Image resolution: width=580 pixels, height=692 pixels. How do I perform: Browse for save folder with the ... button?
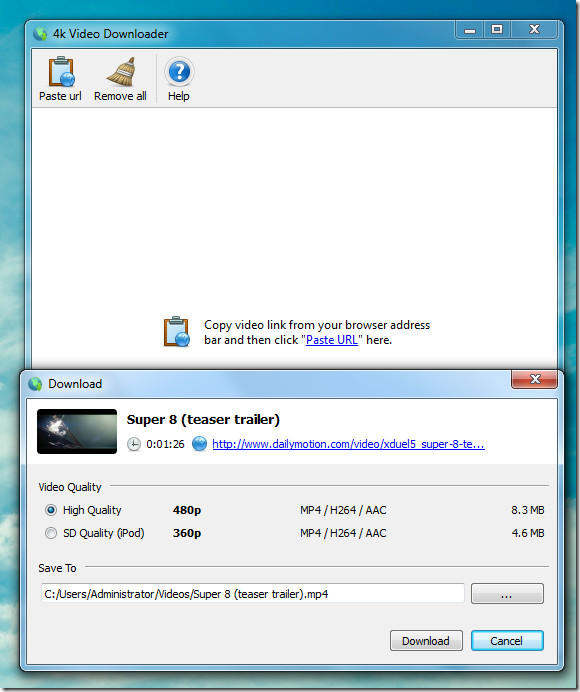coord(507,594)
